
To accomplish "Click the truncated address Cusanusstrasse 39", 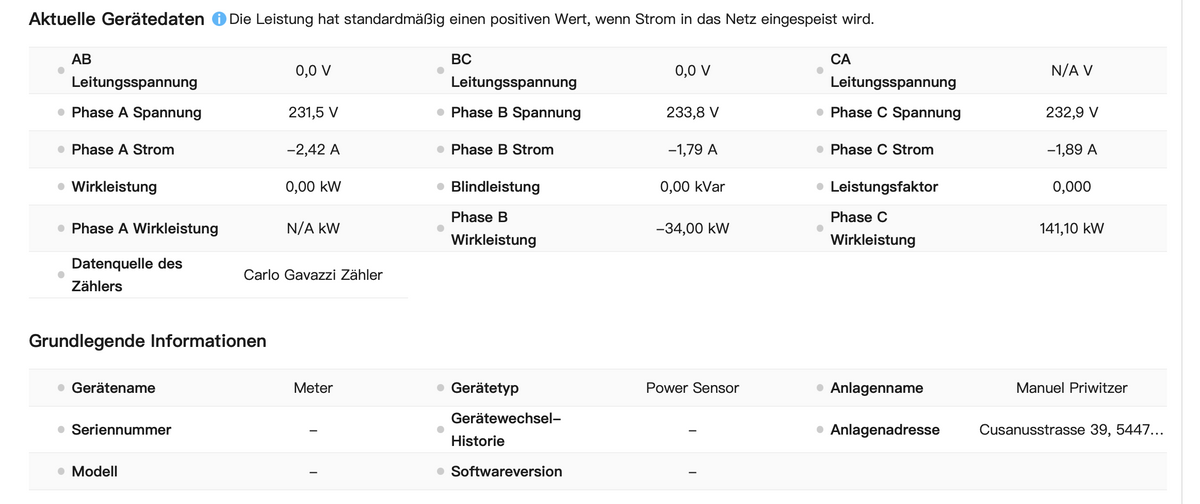I will [x=1071, y=430].
